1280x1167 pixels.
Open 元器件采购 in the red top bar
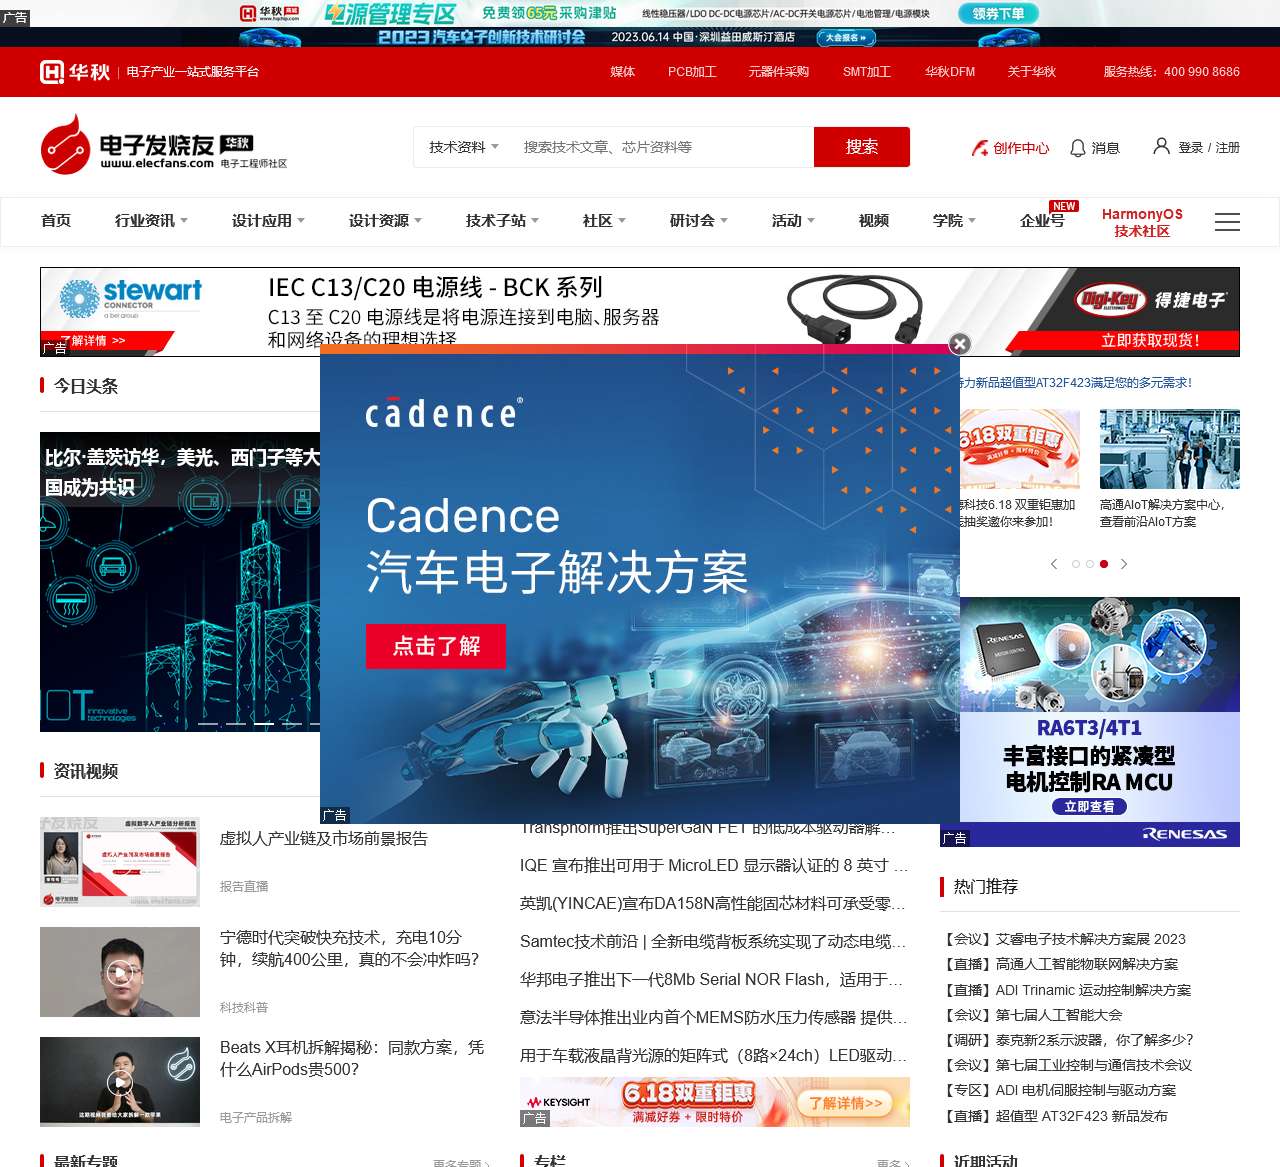[779, 72]
